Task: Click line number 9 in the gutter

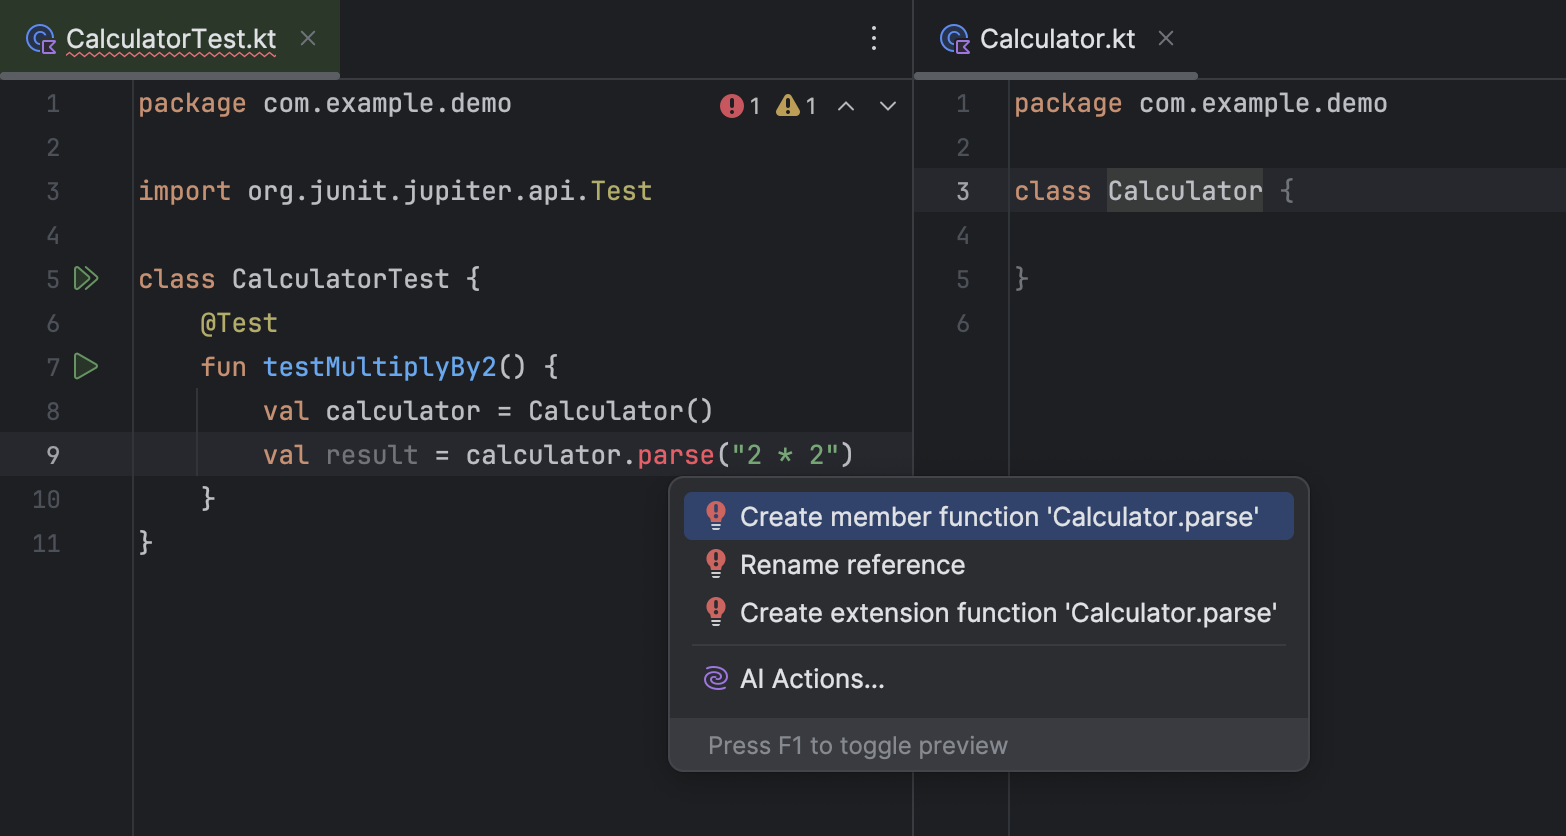Action: tap(53, 455)
